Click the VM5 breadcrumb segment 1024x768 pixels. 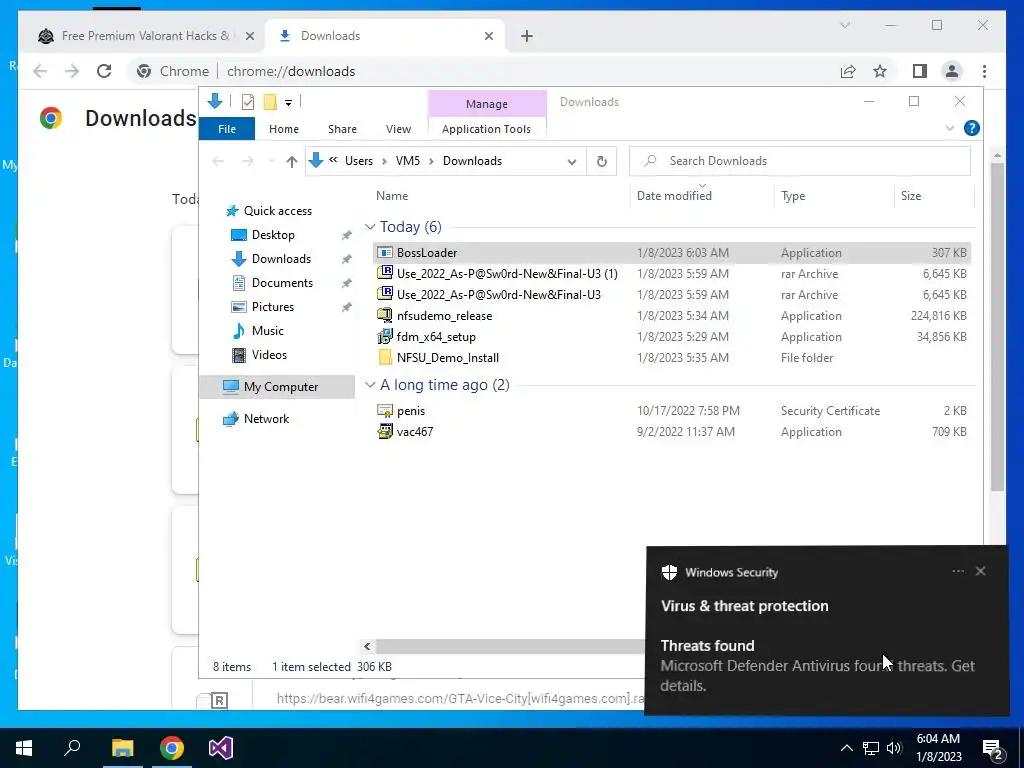click(408, 161)
